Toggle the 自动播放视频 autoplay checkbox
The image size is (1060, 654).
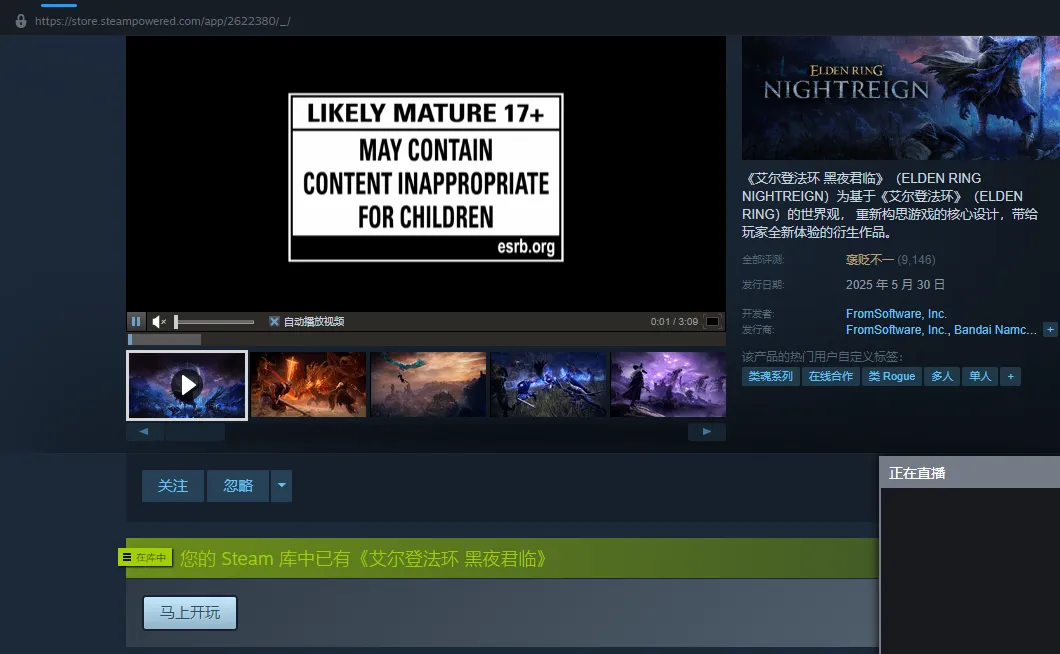point(274,322)
